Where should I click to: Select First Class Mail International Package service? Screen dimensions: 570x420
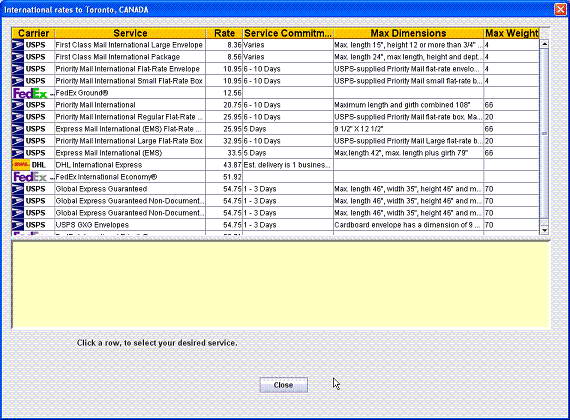(x=118, y=57)
